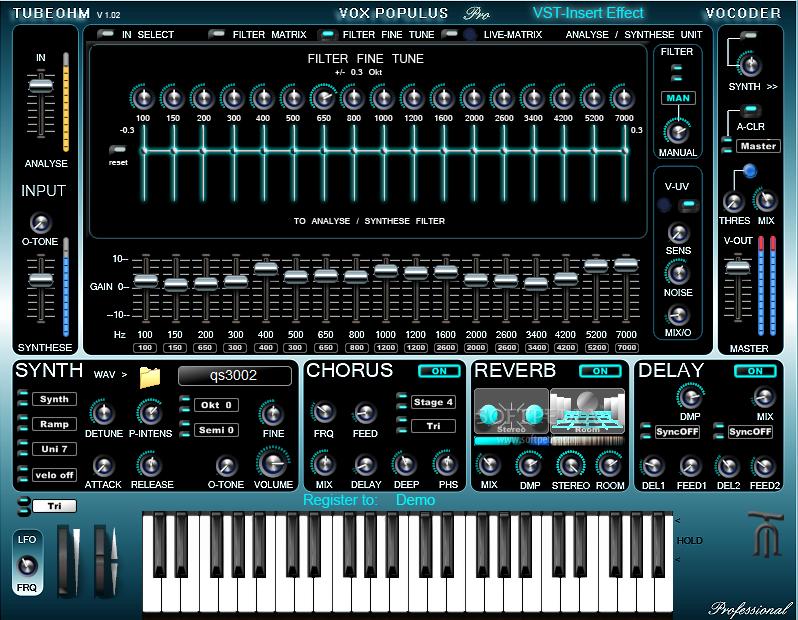Toggle the Delay ON switch
The image size is (798, 620).
click(755, 371)
